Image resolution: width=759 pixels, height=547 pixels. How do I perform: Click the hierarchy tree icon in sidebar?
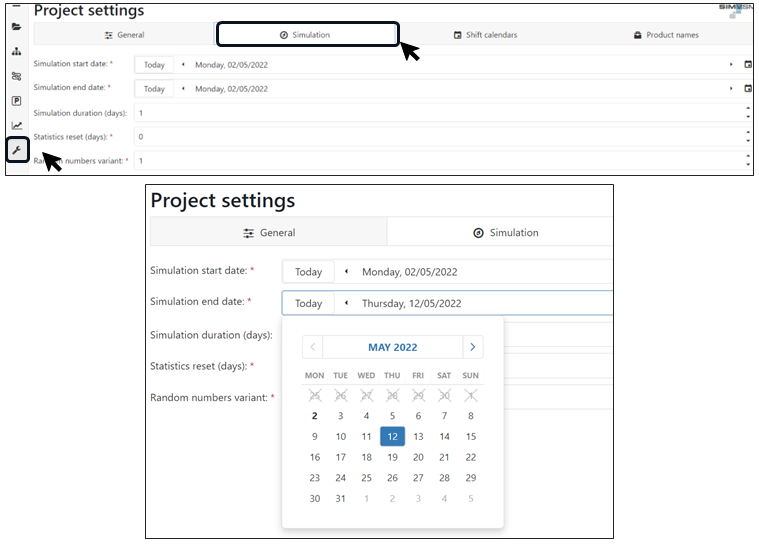16,51
